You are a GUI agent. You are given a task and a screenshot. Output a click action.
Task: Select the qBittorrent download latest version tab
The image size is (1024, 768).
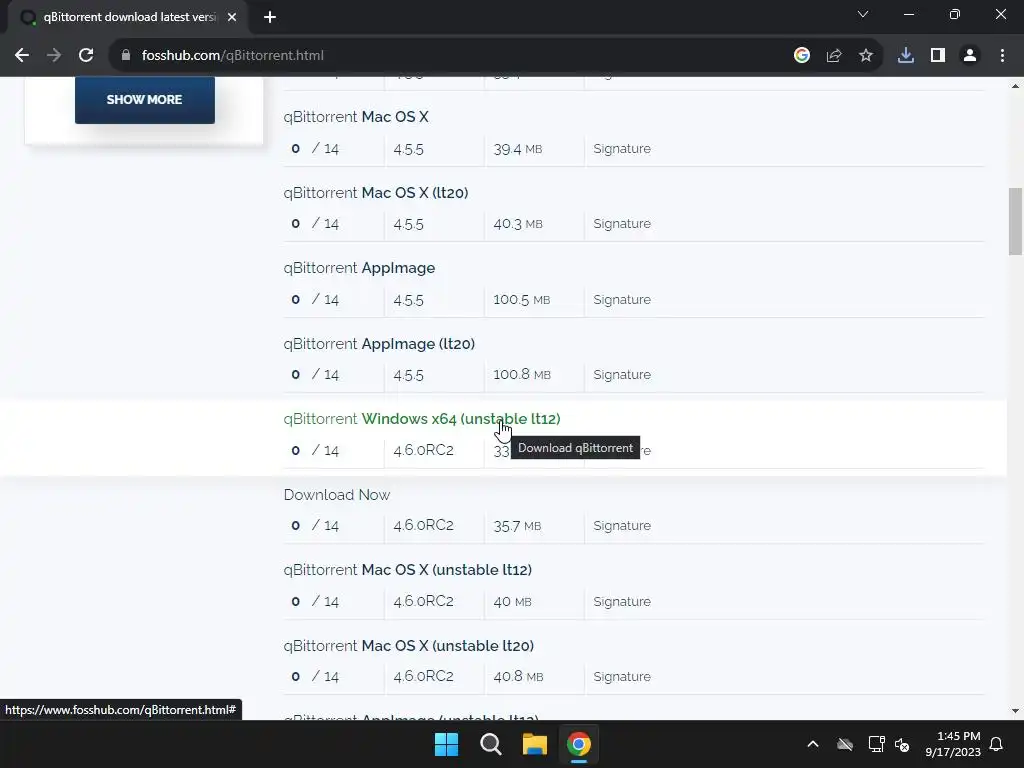(x=129, y=17)
